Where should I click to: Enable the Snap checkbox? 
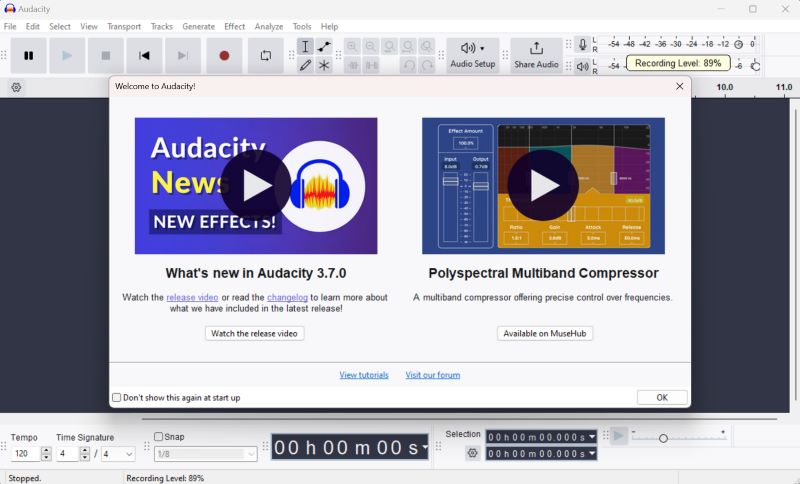click(159, 437)
